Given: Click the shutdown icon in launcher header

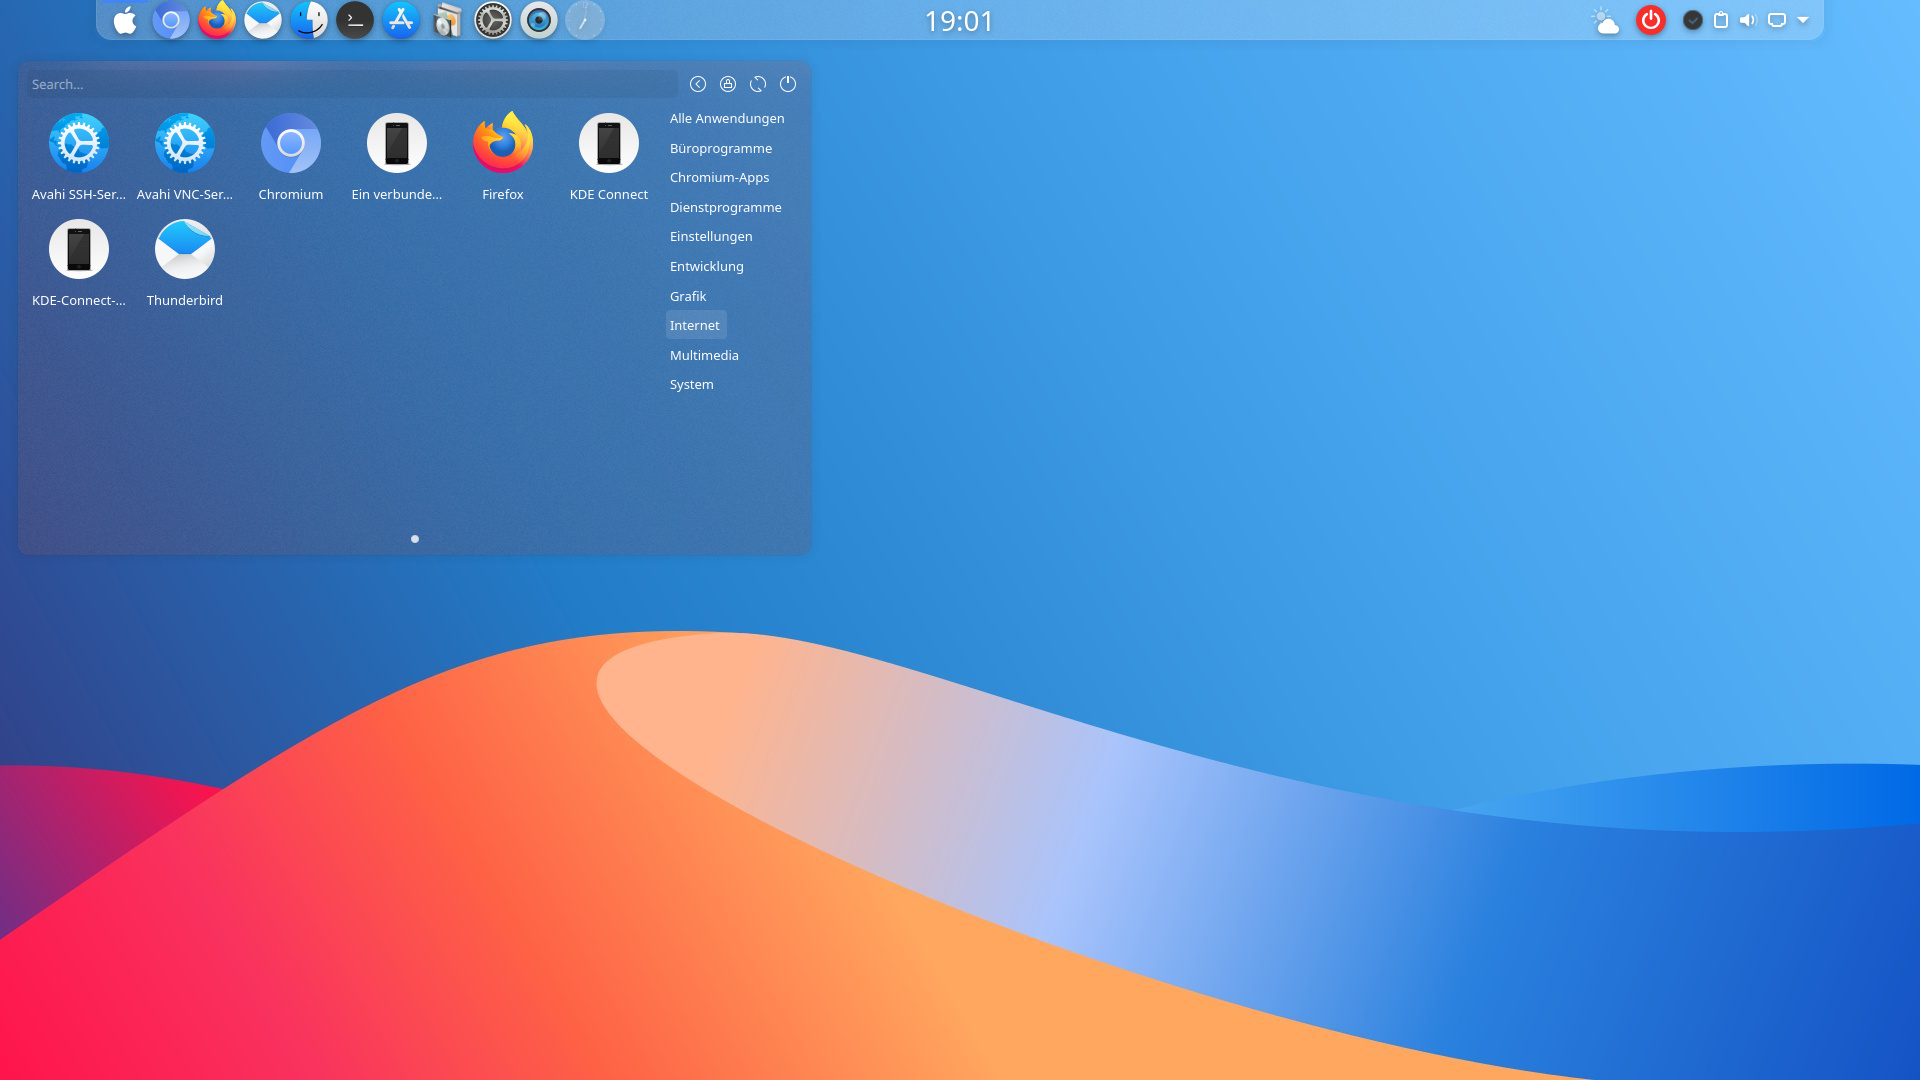Looking at the screenshot, I should click(788, 84).
